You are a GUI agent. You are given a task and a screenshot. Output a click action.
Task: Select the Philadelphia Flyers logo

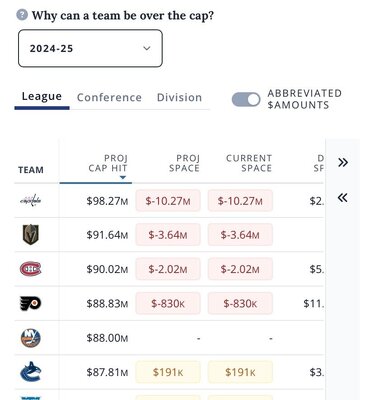pyautogui.click(x=31, y=303)
